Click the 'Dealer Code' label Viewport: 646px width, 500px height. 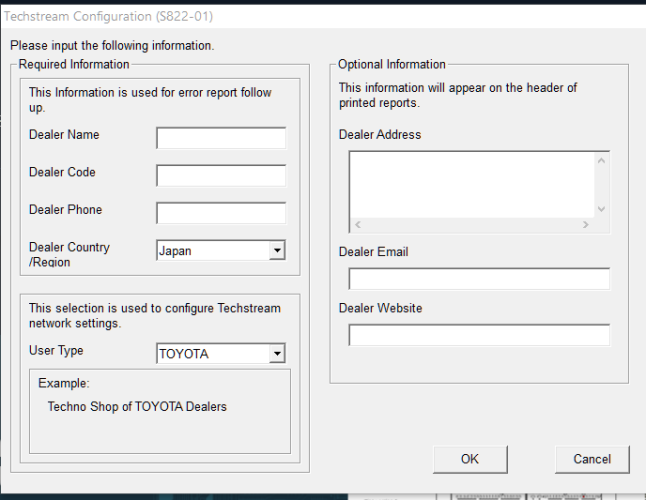point(62,172)
